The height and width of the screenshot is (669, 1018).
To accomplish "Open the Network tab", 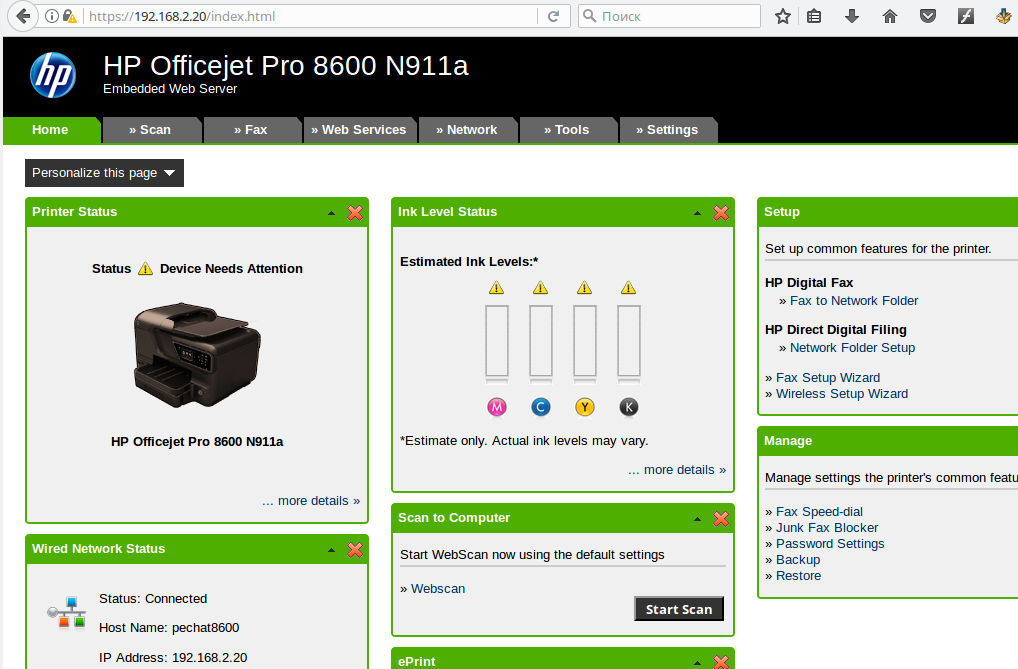I will click(467, 130).
